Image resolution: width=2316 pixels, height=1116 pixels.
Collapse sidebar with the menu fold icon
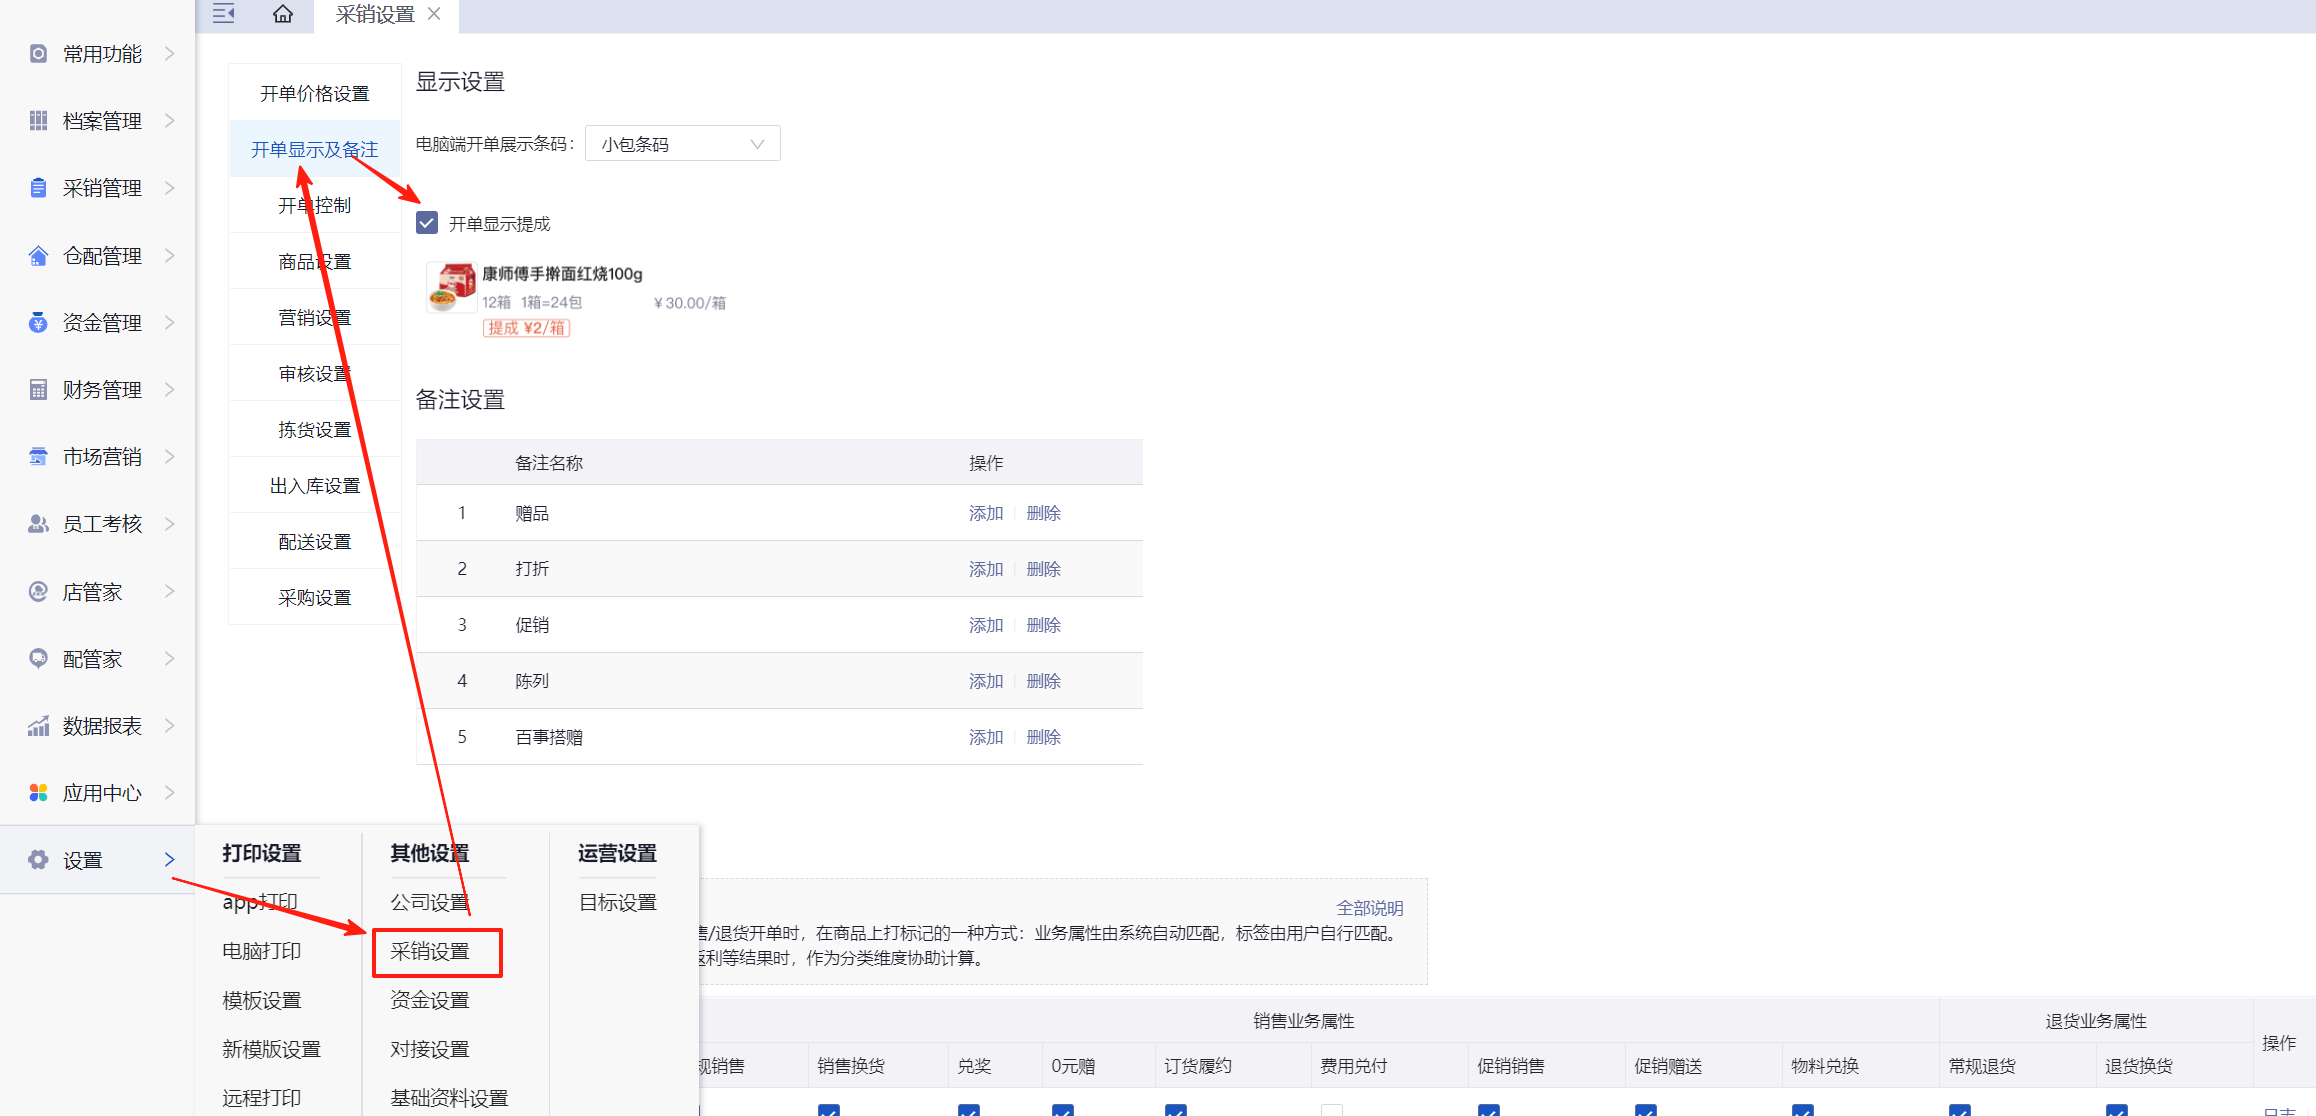(223, 14)
